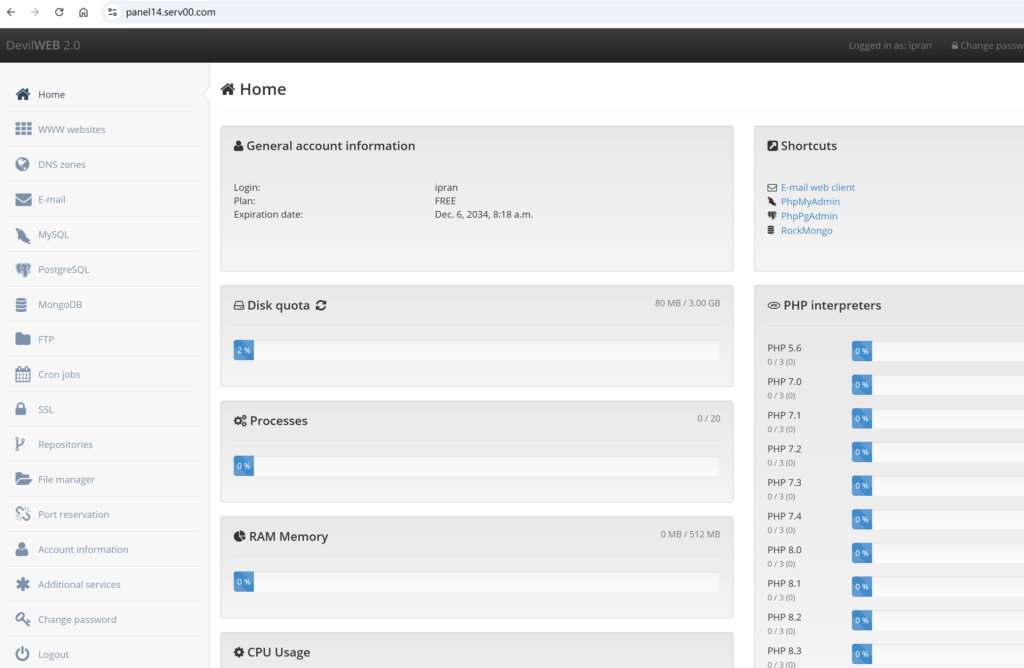Image resolution: width=1024 pixels, height=668 pixels.
Task: Go to Account information section
Action: [x=83, y=550]
